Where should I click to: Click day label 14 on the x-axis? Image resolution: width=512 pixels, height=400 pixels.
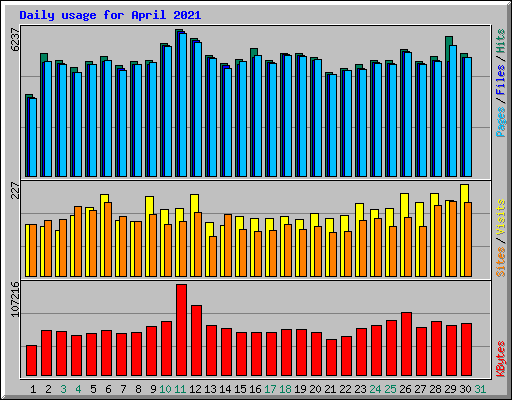point(225,389)
